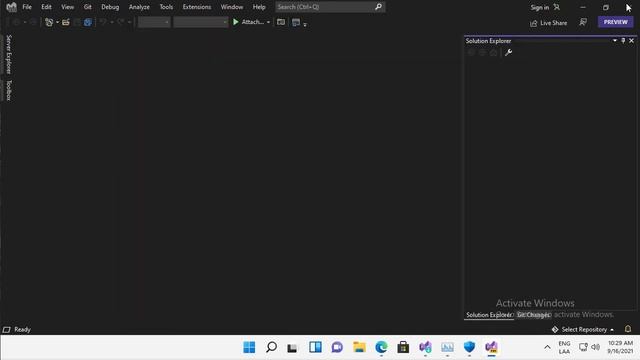Open the Analyze menu
Image resolution: width=640 pixels, height=360 pixels.
(139, 7)
